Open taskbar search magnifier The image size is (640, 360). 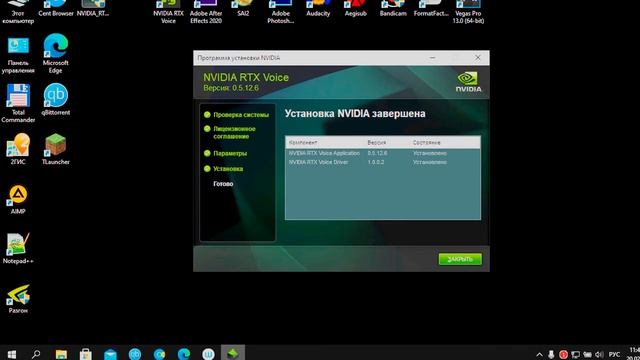click(x=36, y=354)
